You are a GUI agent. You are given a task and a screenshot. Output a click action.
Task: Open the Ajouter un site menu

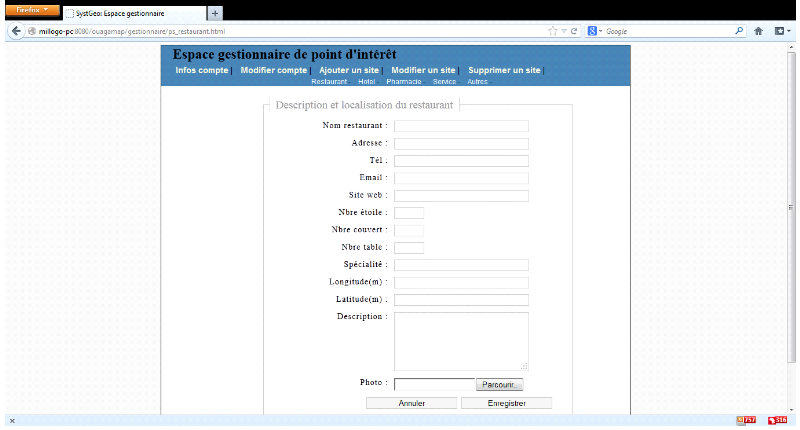click(349, 70)
